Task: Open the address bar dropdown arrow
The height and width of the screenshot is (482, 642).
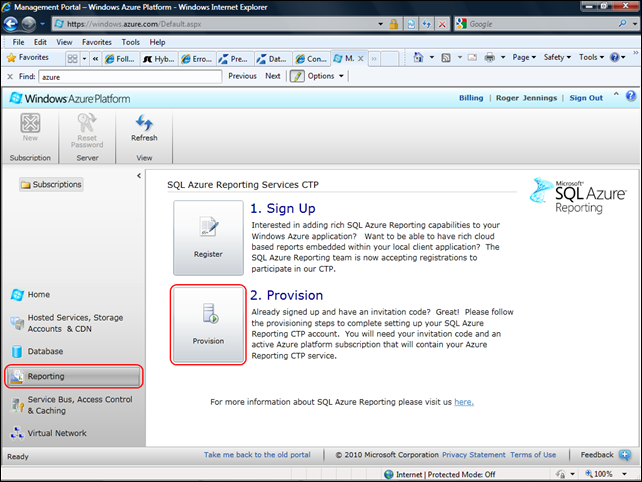Action: pyautogui.click(x=380, y=24)
